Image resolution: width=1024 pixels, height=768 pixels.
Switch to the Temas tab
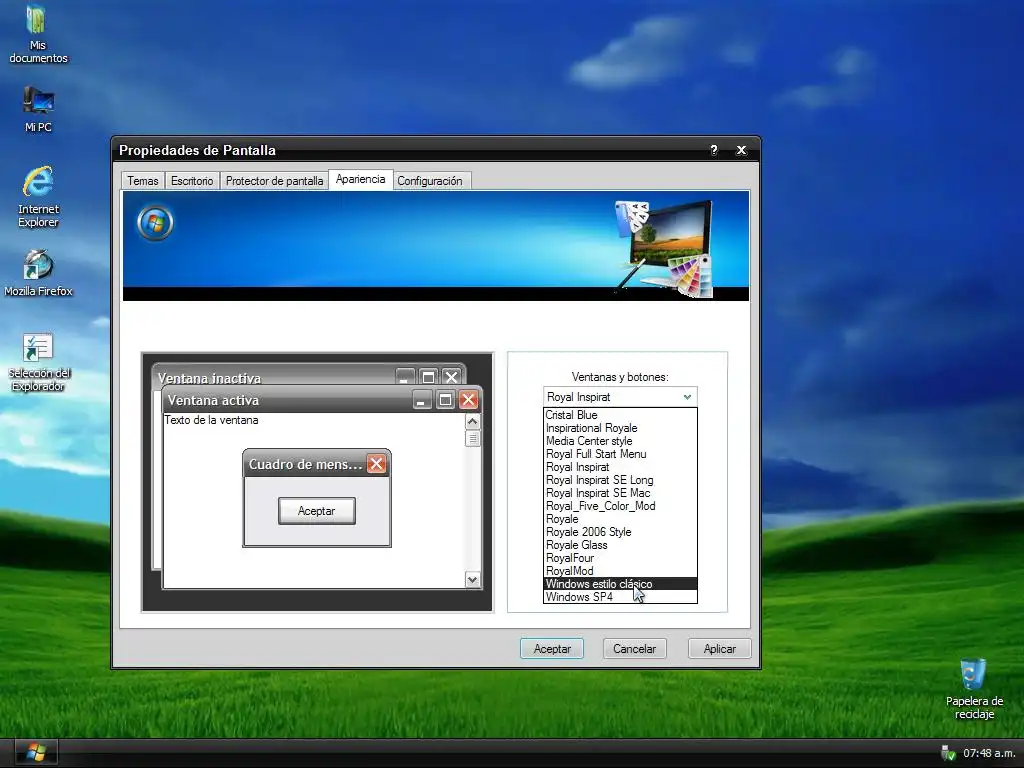coord(142,181)
